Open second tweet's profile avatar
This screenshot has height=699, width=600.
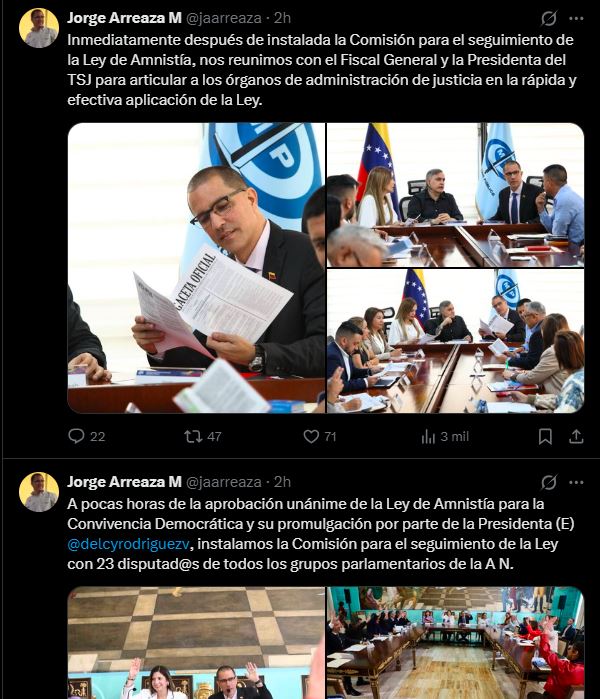point(39,492)
